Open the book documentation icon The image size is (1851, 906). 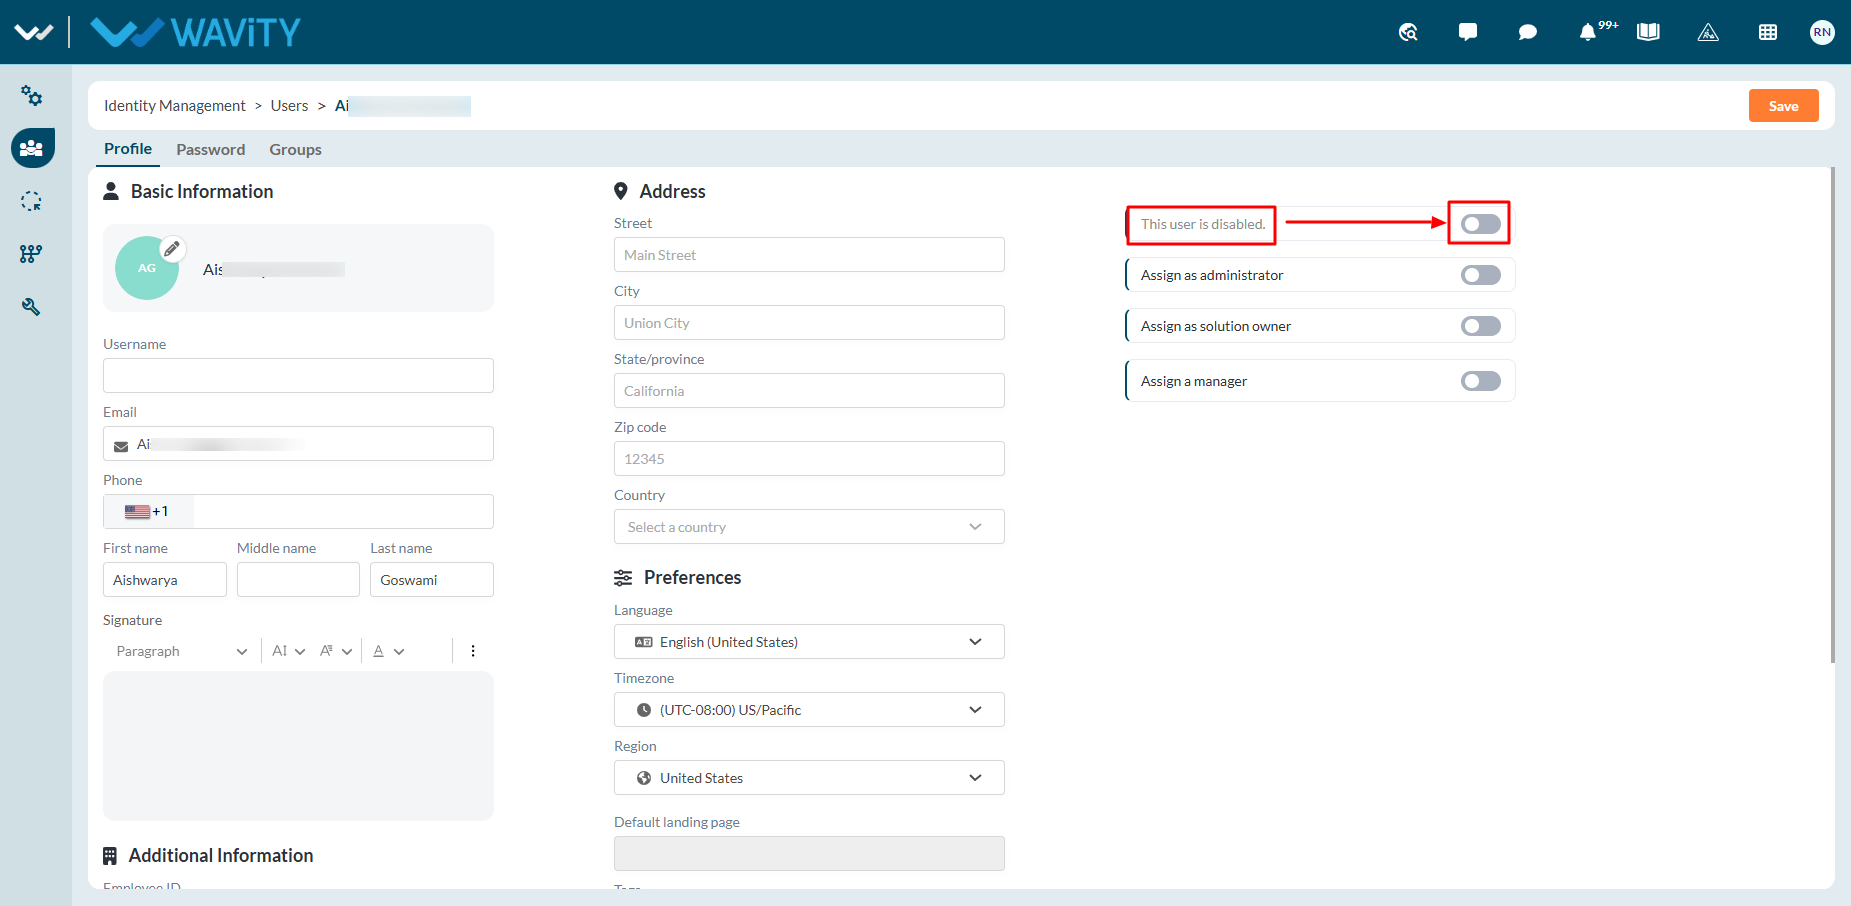pos(1648,32)
